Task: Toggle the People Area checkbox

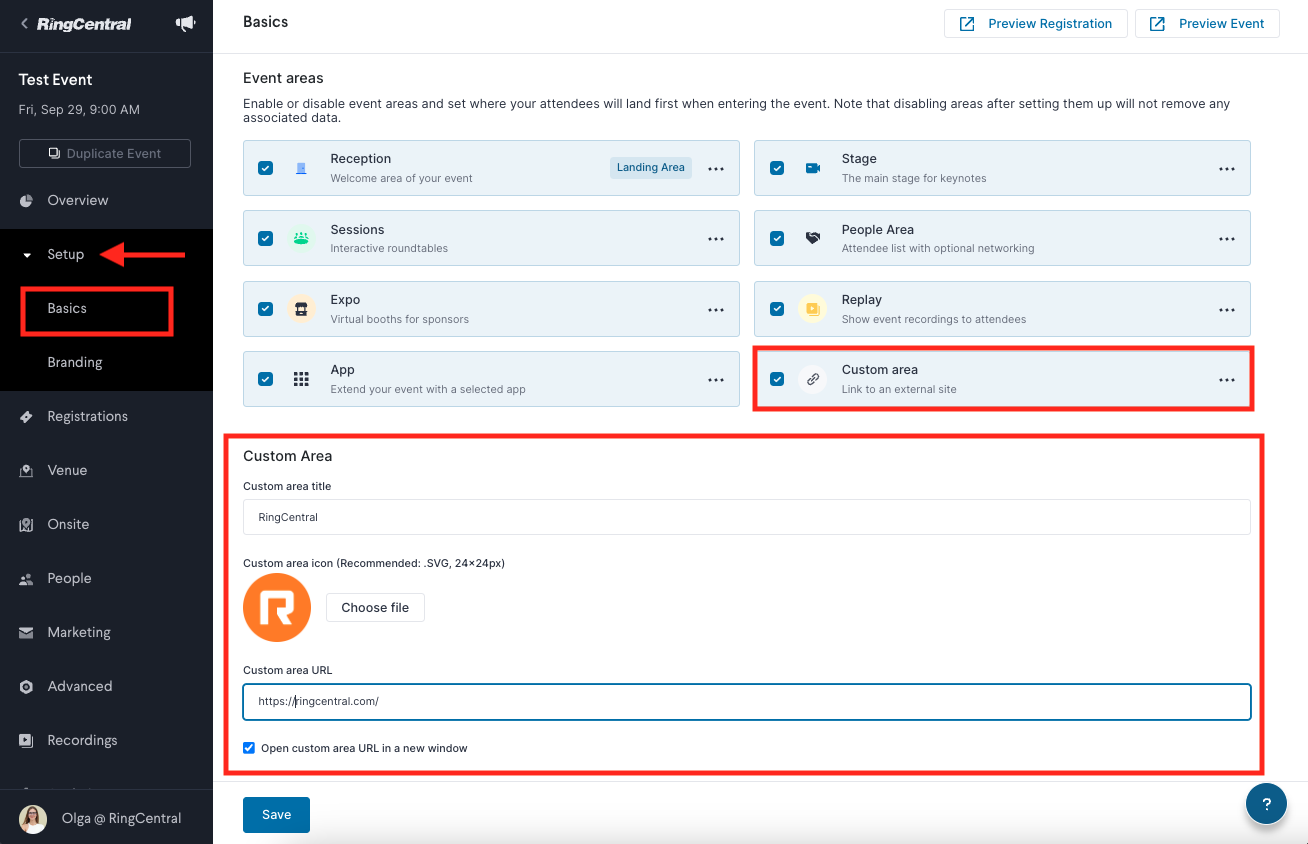Action: [777, 238]
